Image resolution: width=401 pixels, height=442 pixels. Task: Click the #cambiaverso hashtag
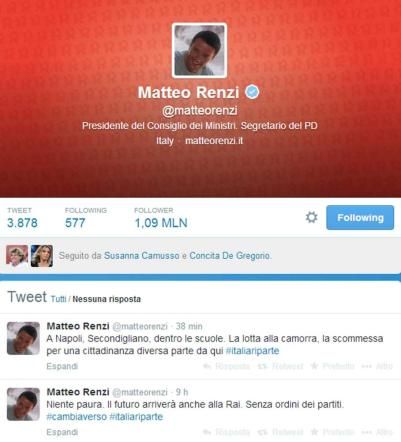click(77, 417)
